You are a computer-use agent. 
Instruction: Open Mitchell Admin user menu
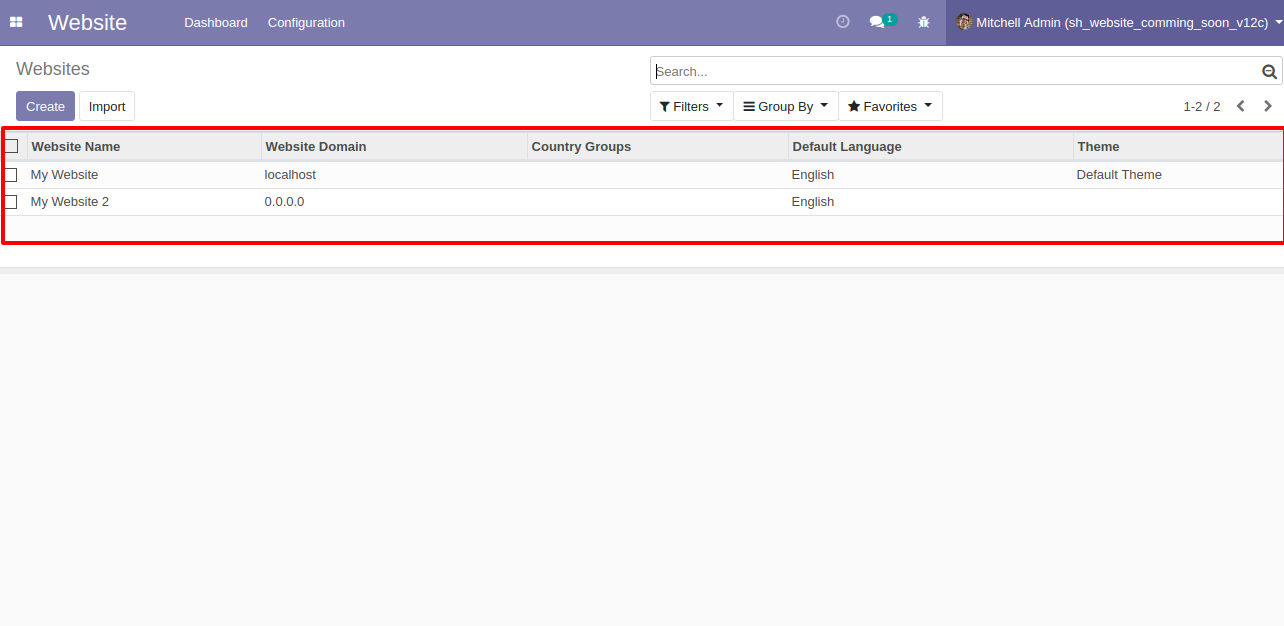coord(1115,22)
